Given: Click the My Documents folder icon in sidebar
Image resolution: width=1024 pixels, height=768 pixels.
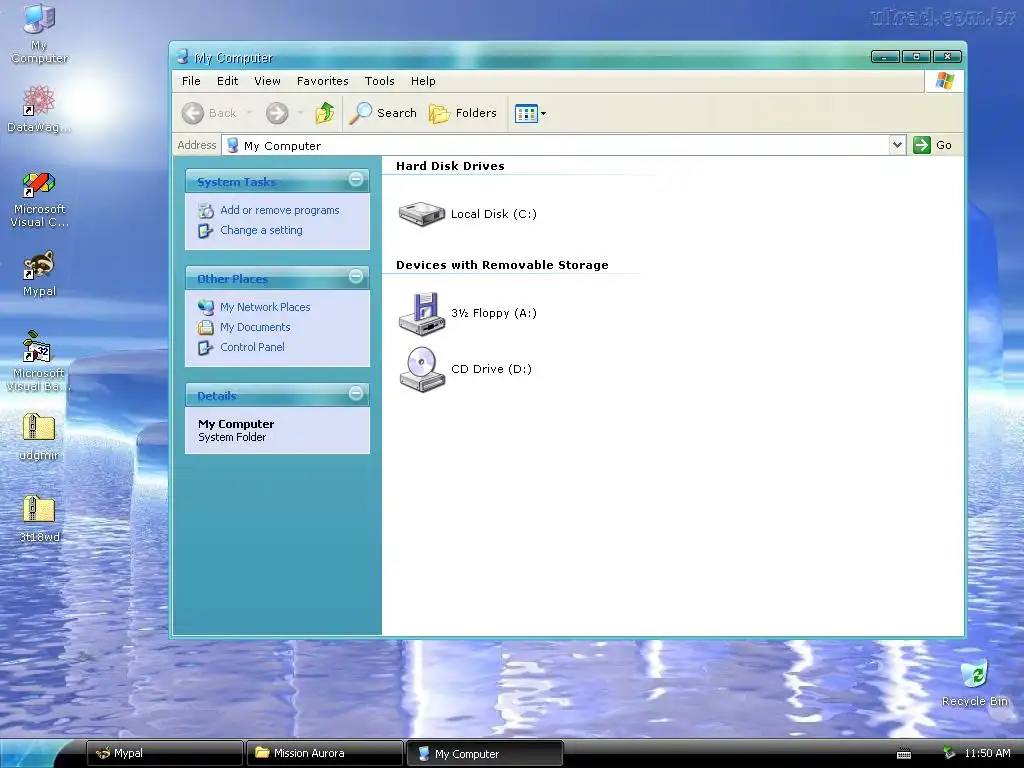Looking at the screenshot, I should pos(206,327).
